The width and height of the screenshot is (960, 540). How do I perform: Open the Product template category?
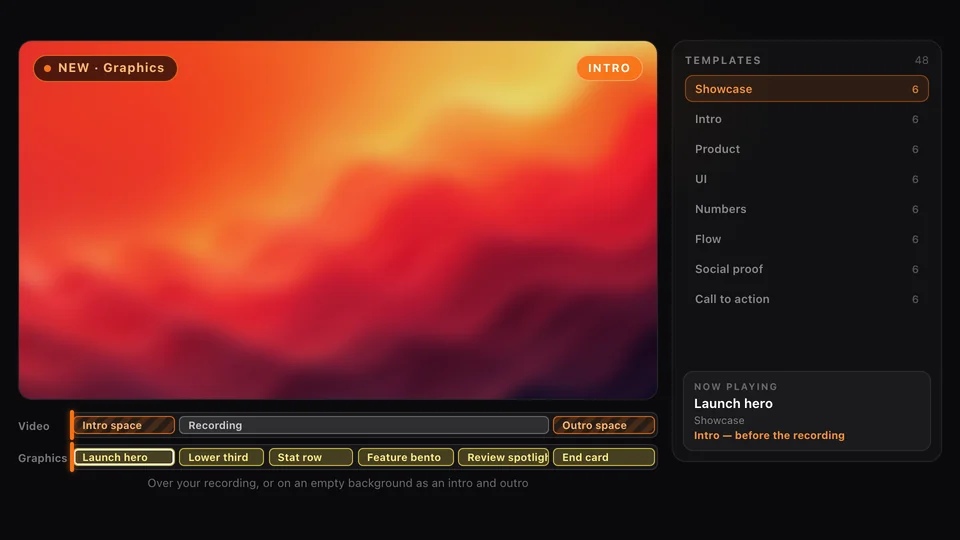click(806, 149)
